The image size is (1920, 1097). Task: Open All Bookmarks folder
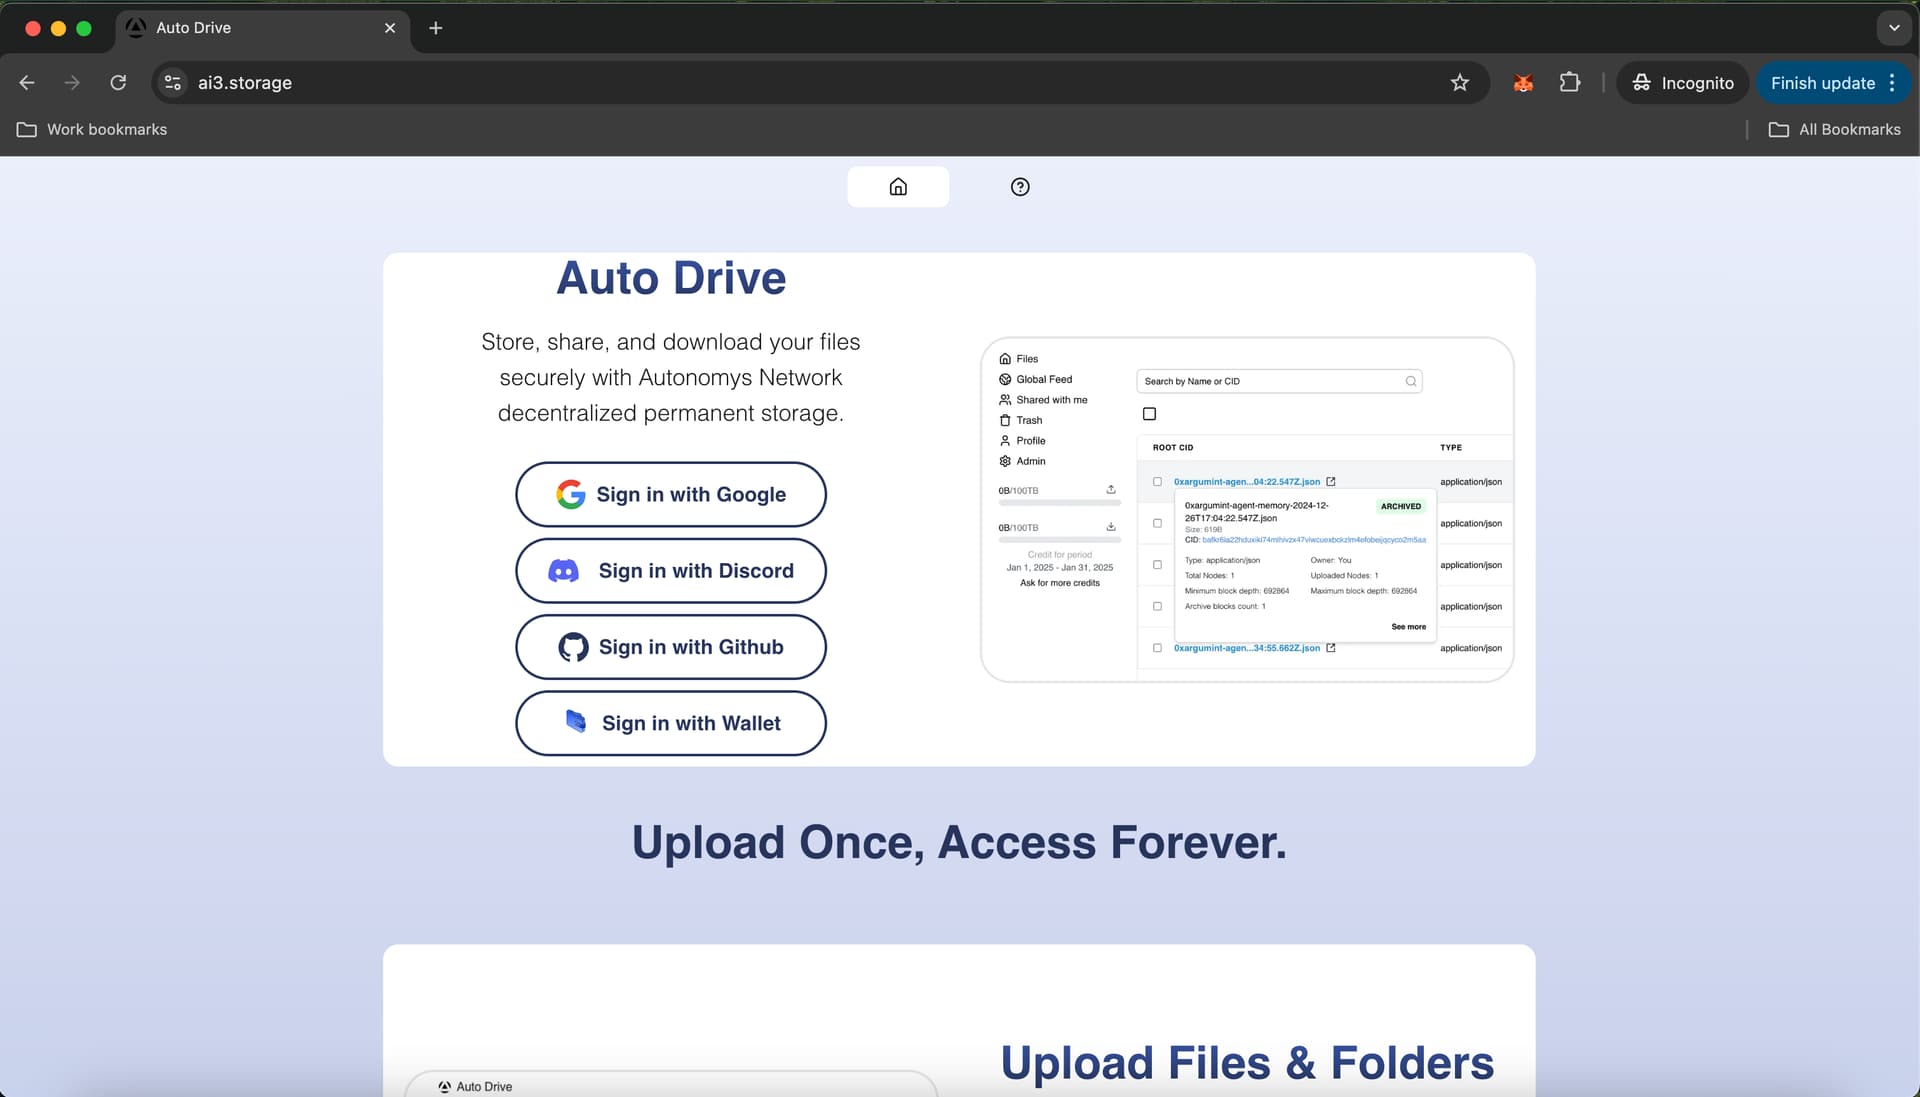tap(1835, 130)
